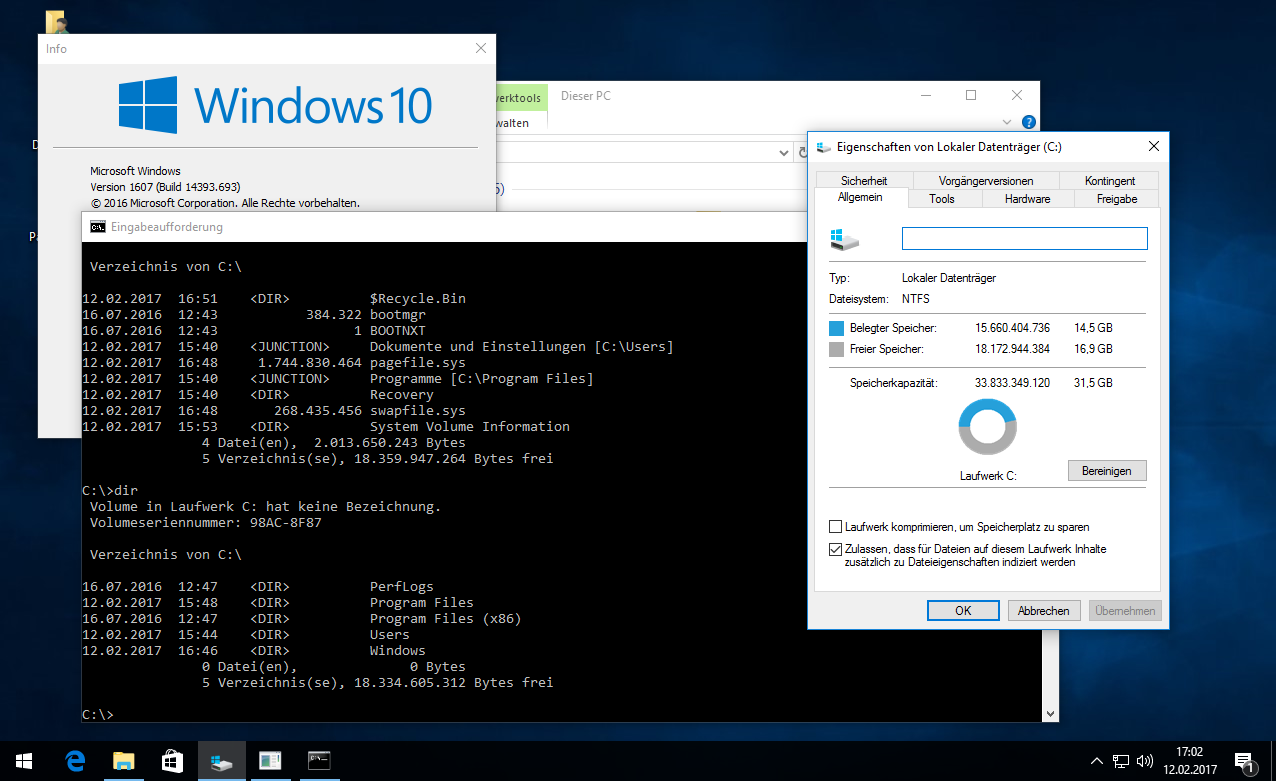Switch to the Vorgängerversionen tab

tap(986, 181)
